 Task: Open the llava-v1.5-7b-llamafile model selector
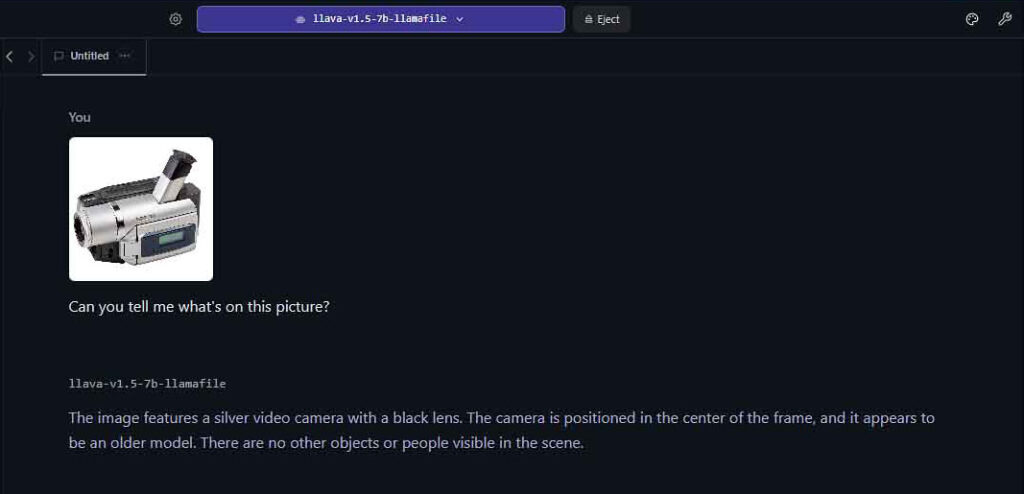click(x=381, y=19)
